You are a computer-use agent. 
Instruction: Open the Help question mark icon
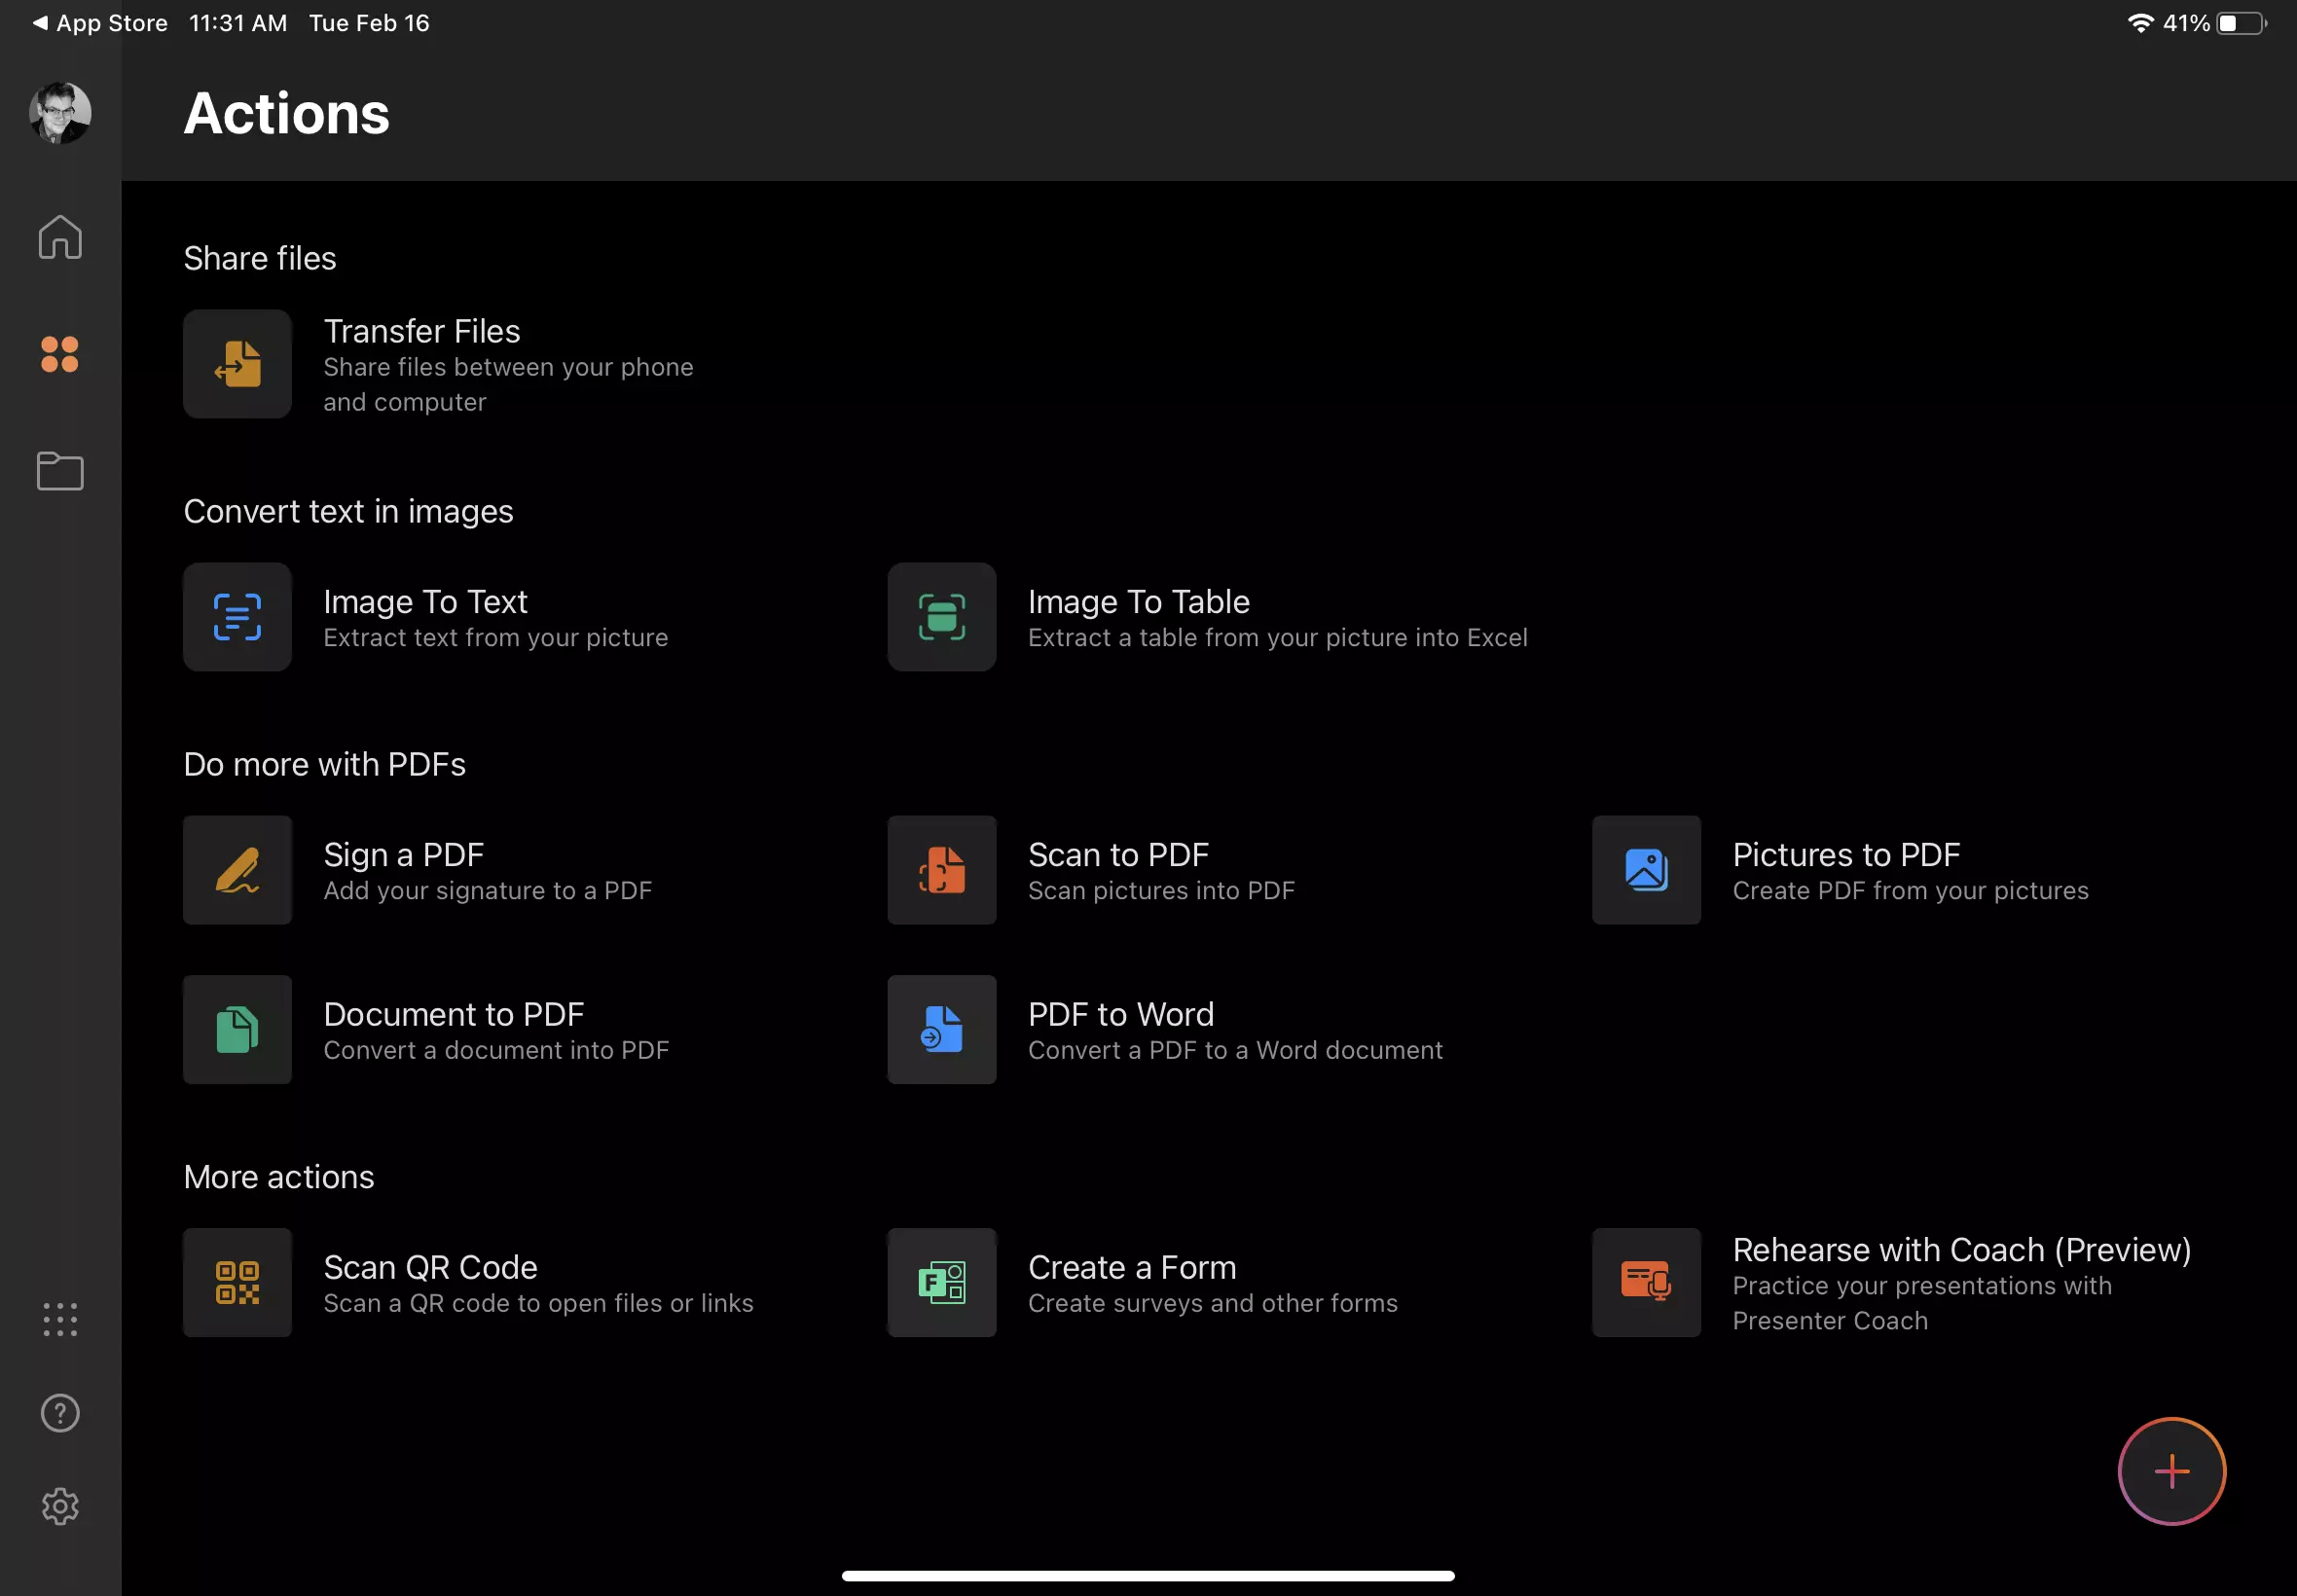pyautogui.click(x=60, y=1413)
